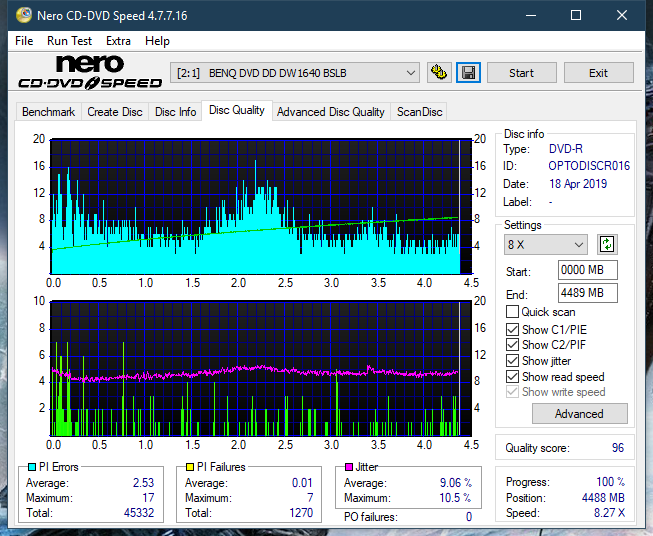The height and width of the screenshot is (536, 653).
Task: Click the Quality score value 96
Action: [618, 448]
